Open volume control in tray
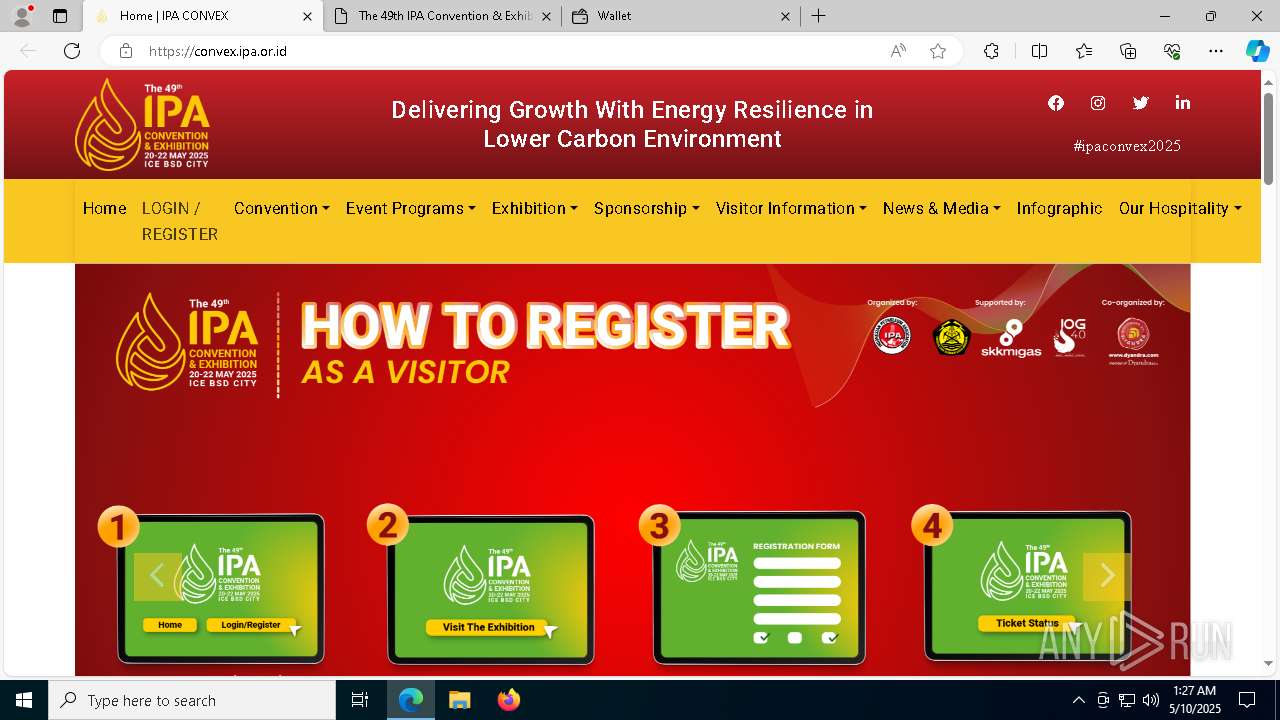Viewport: 1280px width, 720px height. coord(1151,700)
